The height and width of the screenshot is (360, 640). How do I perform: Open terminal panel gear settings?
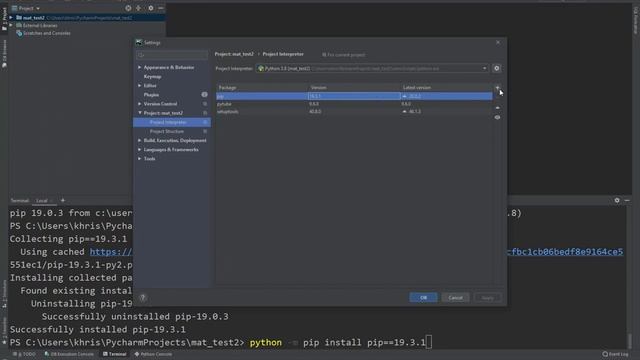click(617, 200)
